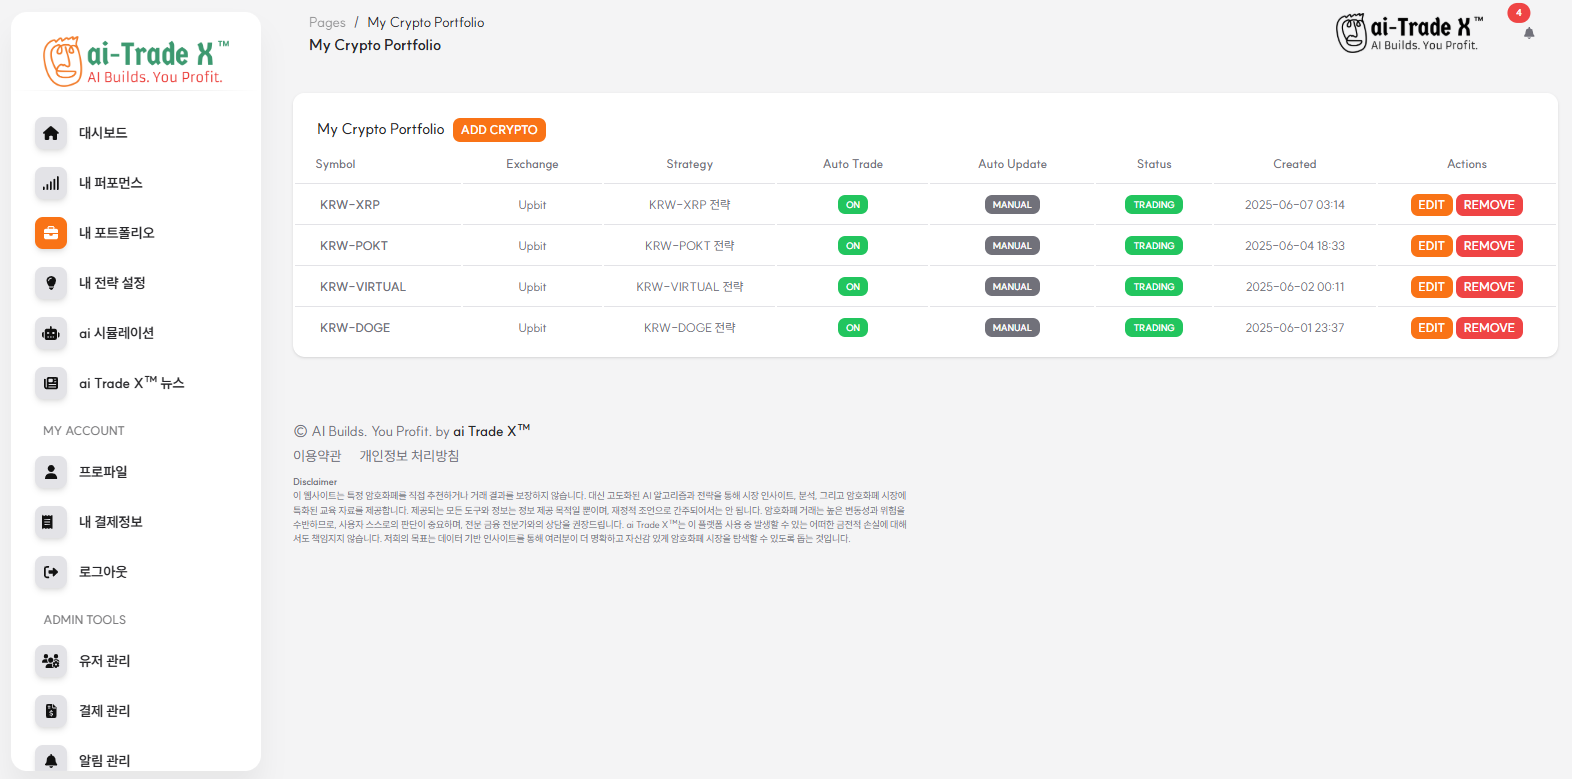The width and height of the screenshot is (1572, 779).
Task: Toggle Auto Trade ON badge for KRW-DOGE
Action: (x=852, y=328)
